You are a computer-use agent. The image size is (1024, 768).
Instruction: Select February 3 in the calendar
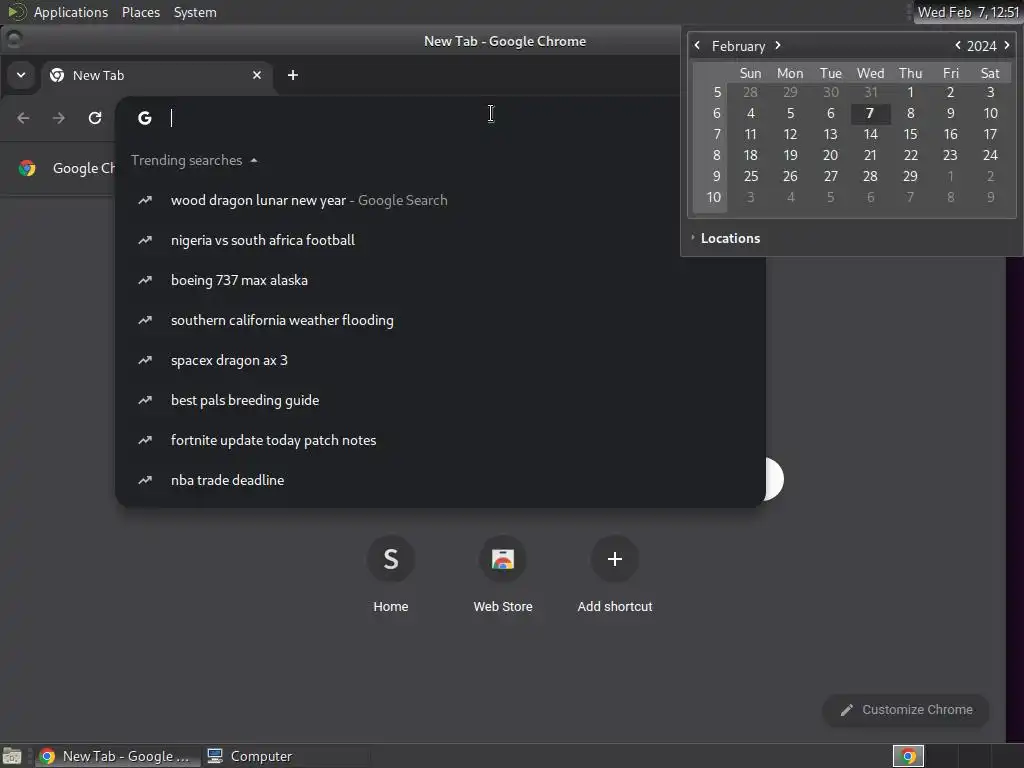pyautogui.click(x=990, y=93)
